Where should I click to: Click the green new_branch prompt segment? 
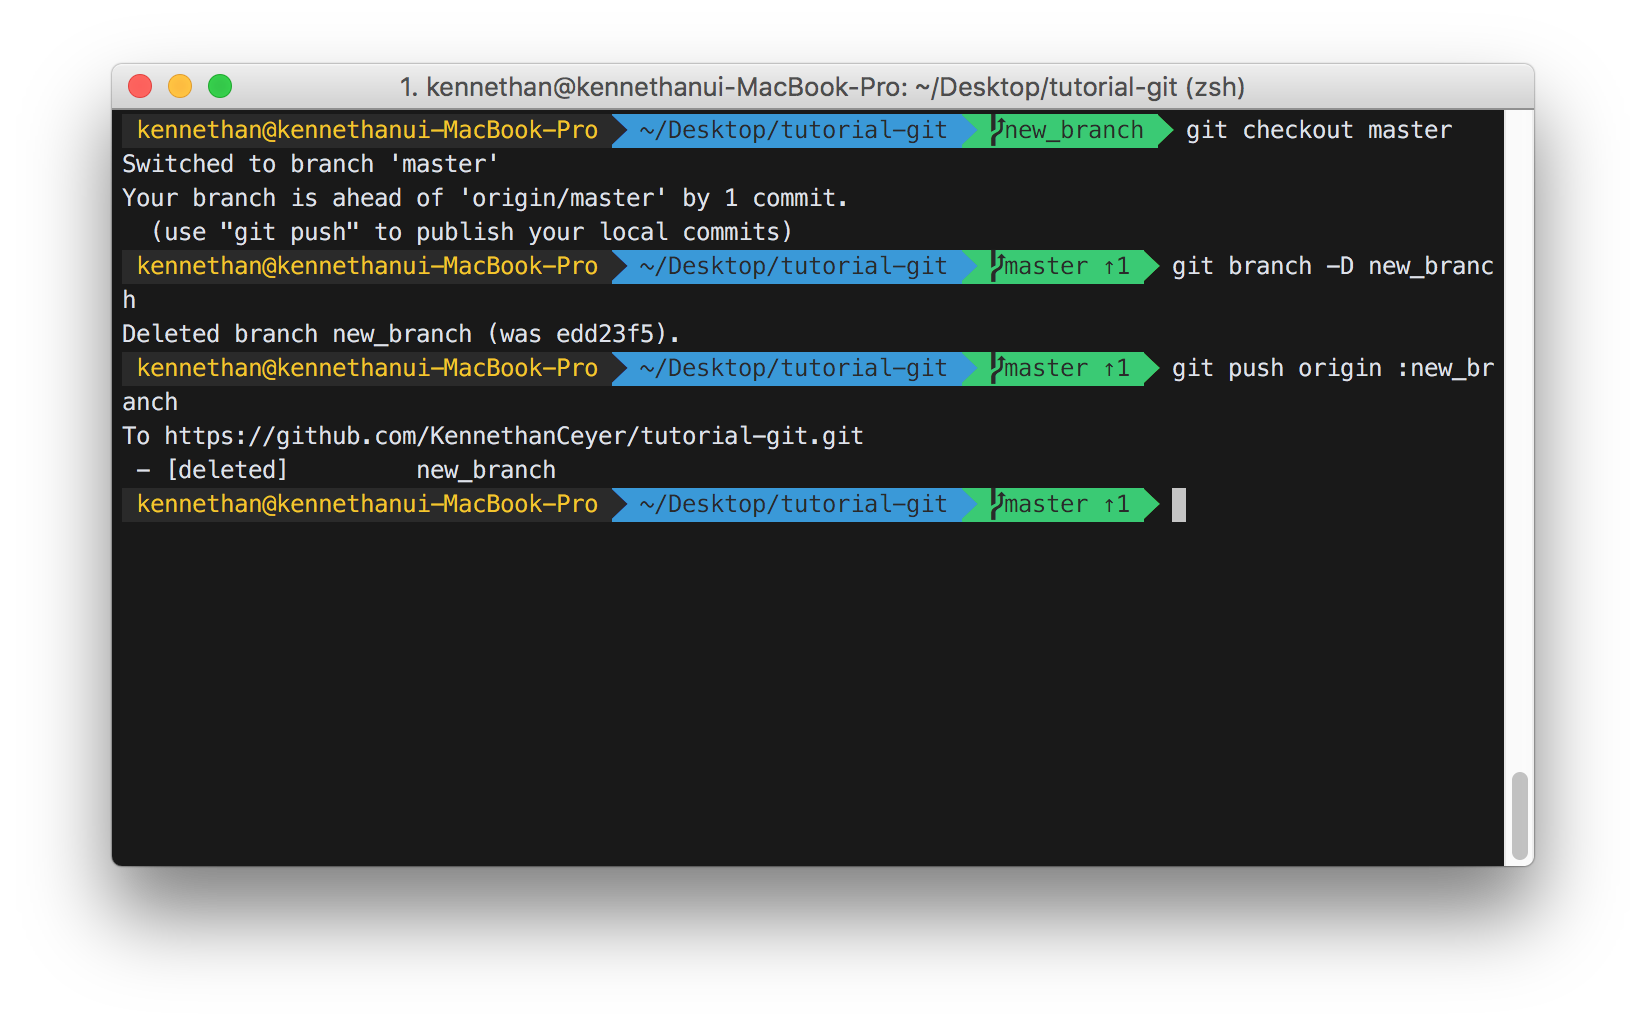pos(1072,129)
